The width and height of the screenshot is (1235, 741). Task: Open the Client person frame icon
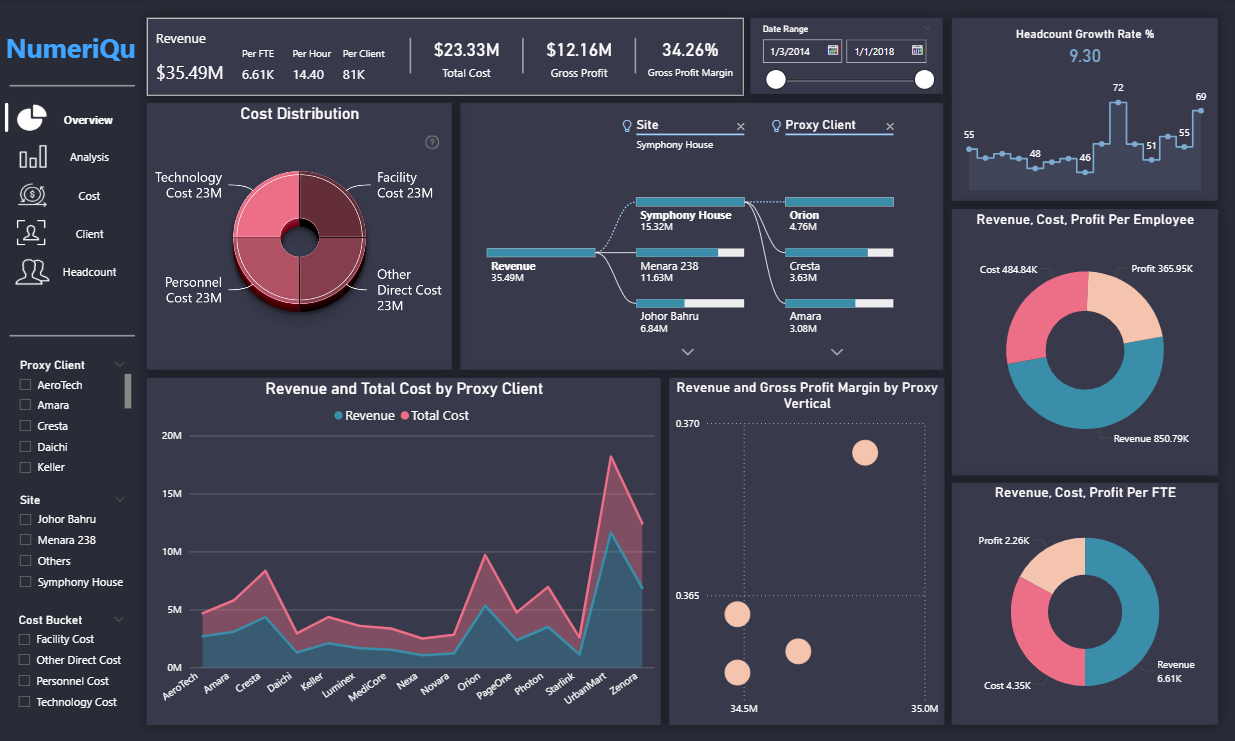click(x=32, y=233)
